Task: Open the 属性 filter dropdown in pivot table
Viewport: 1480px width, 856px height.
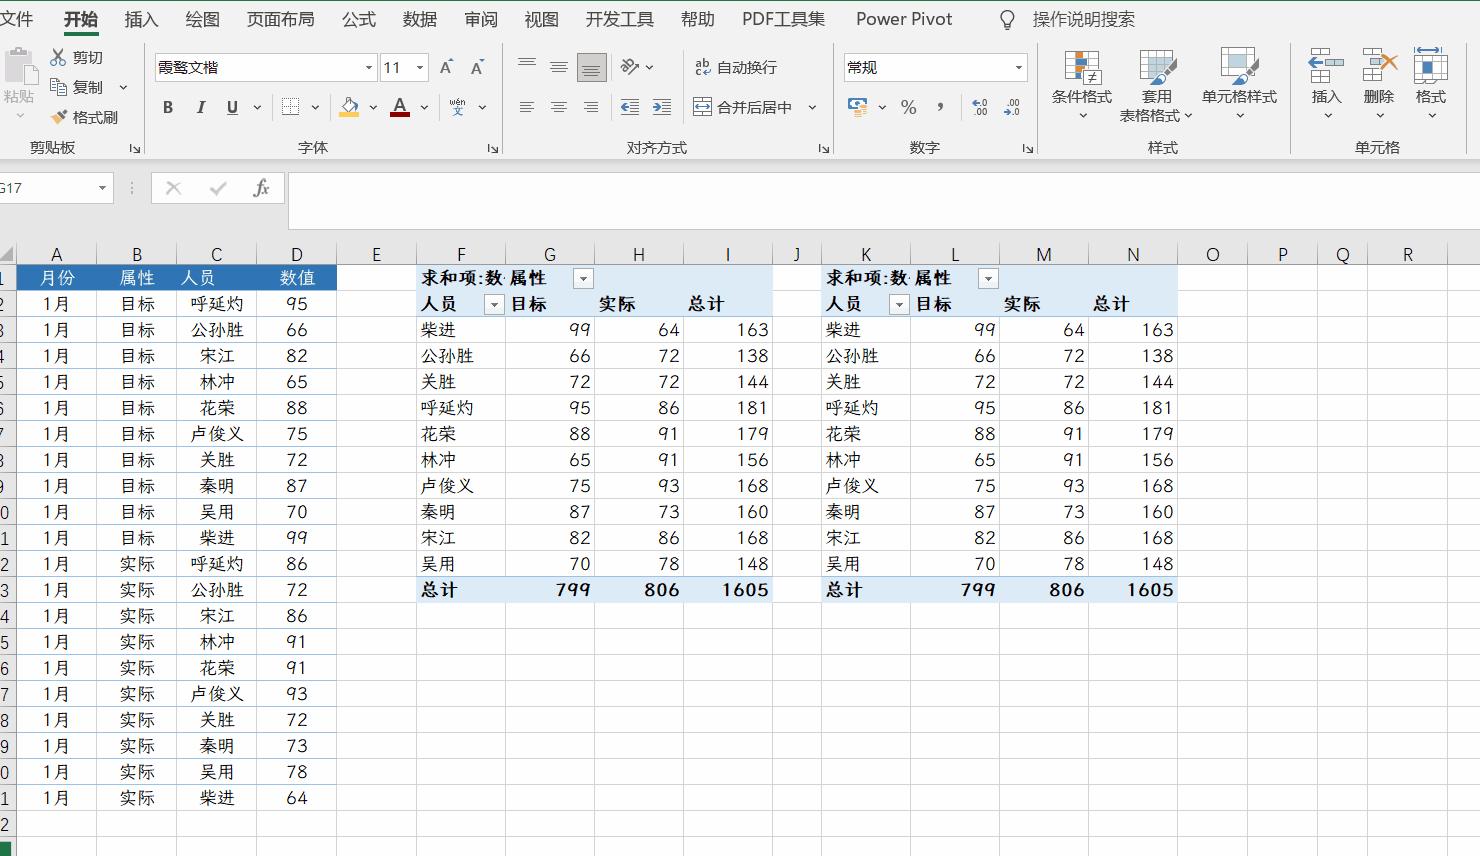Action: pyautogui.click(x=583, y=278)
